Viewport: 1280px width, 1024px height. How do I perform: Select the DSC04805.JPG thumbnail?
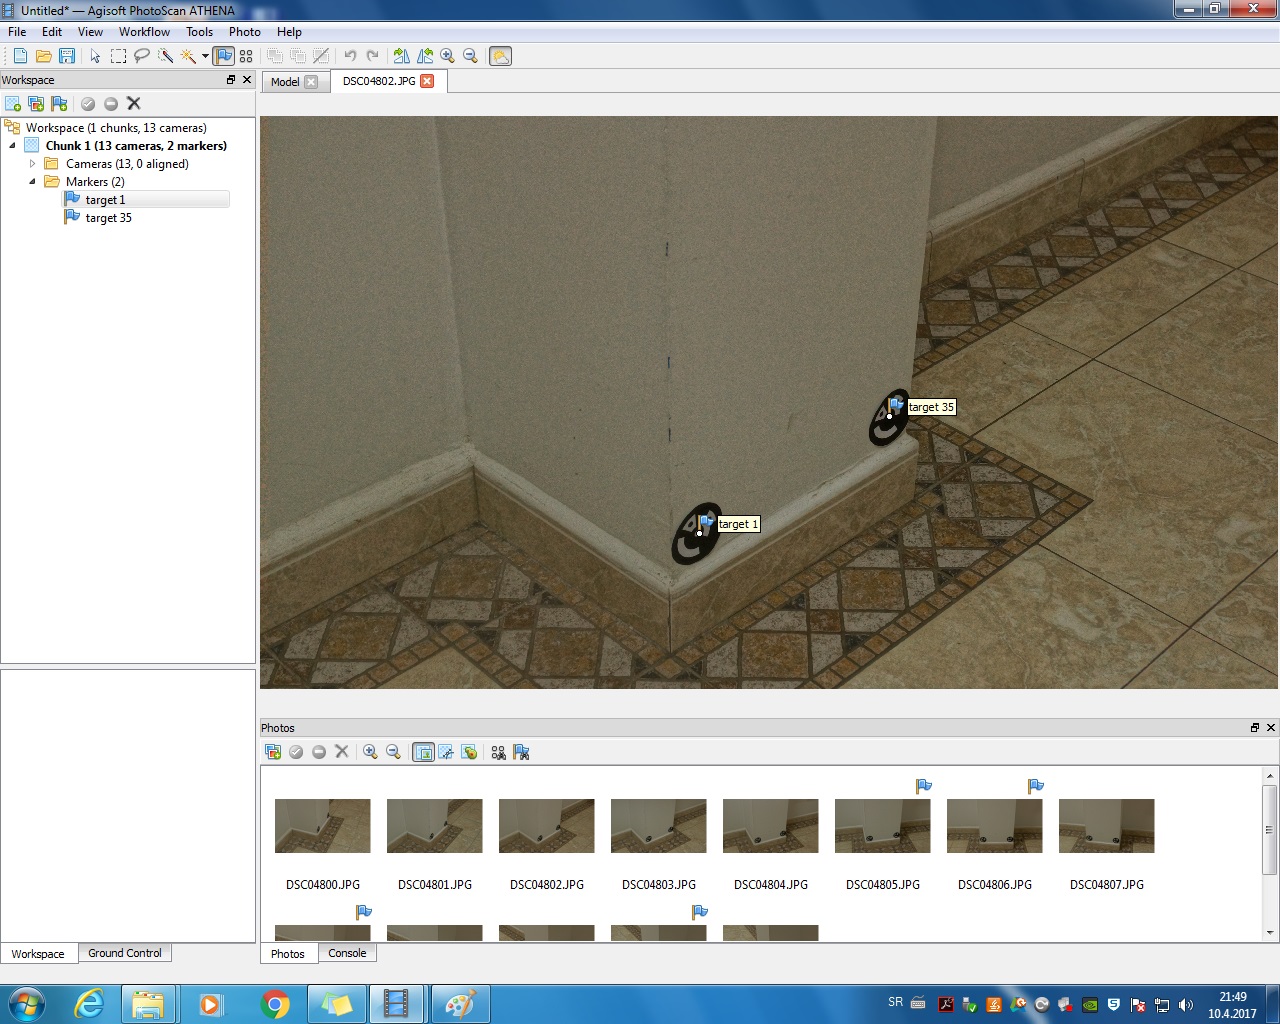pyautogui.click(x=883, y=826)
